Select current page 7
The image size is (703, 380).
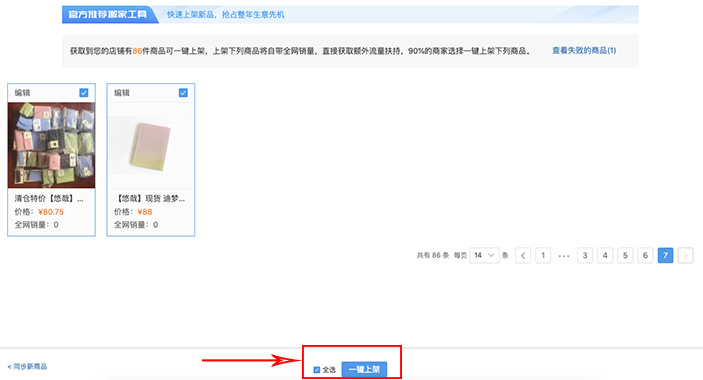[x=665, y=255]
